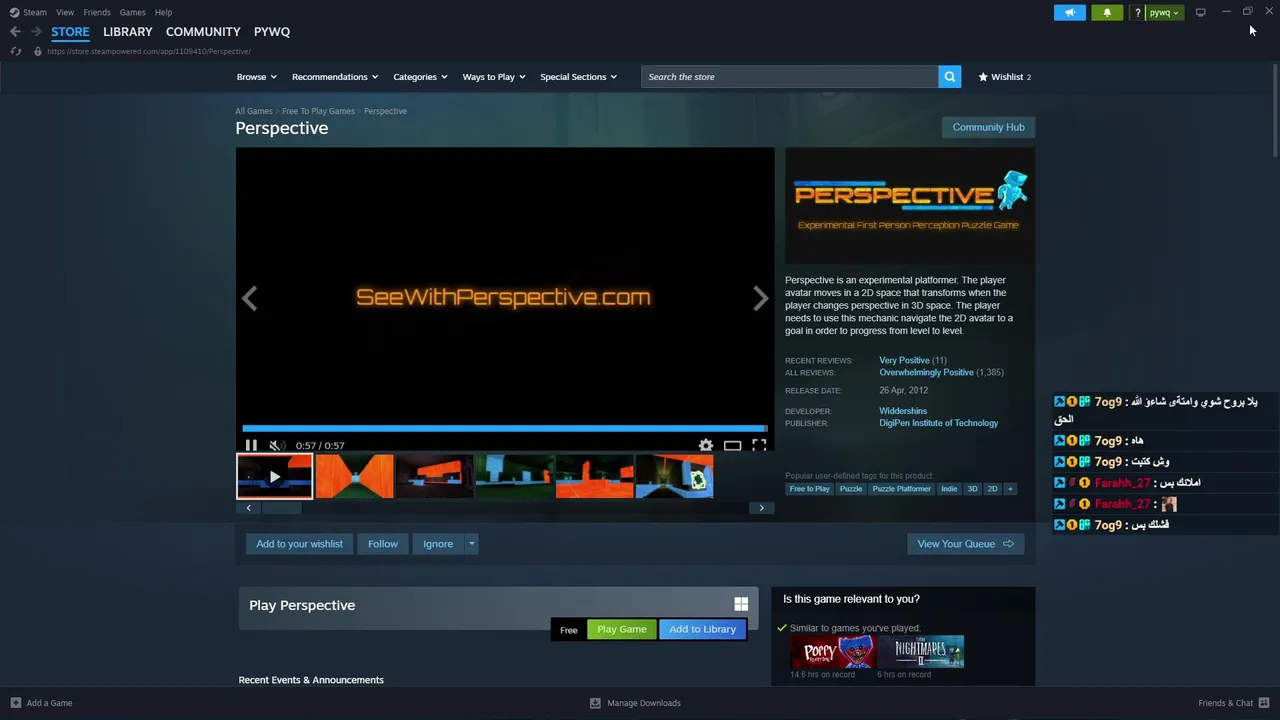Open the Widdershins developer link

pyautogui.click(x=903, y=411)
